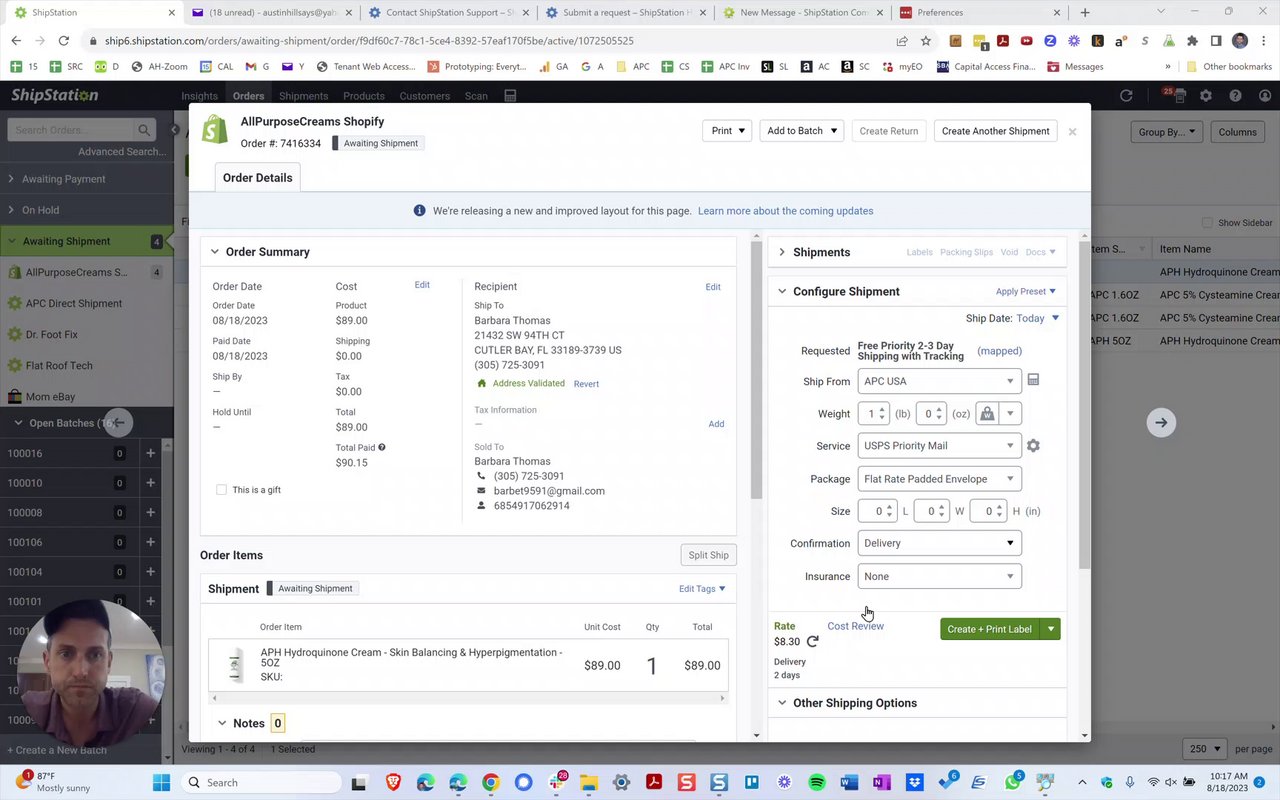
Task: Open the Windows Start menu
Action: pos(162,782)
